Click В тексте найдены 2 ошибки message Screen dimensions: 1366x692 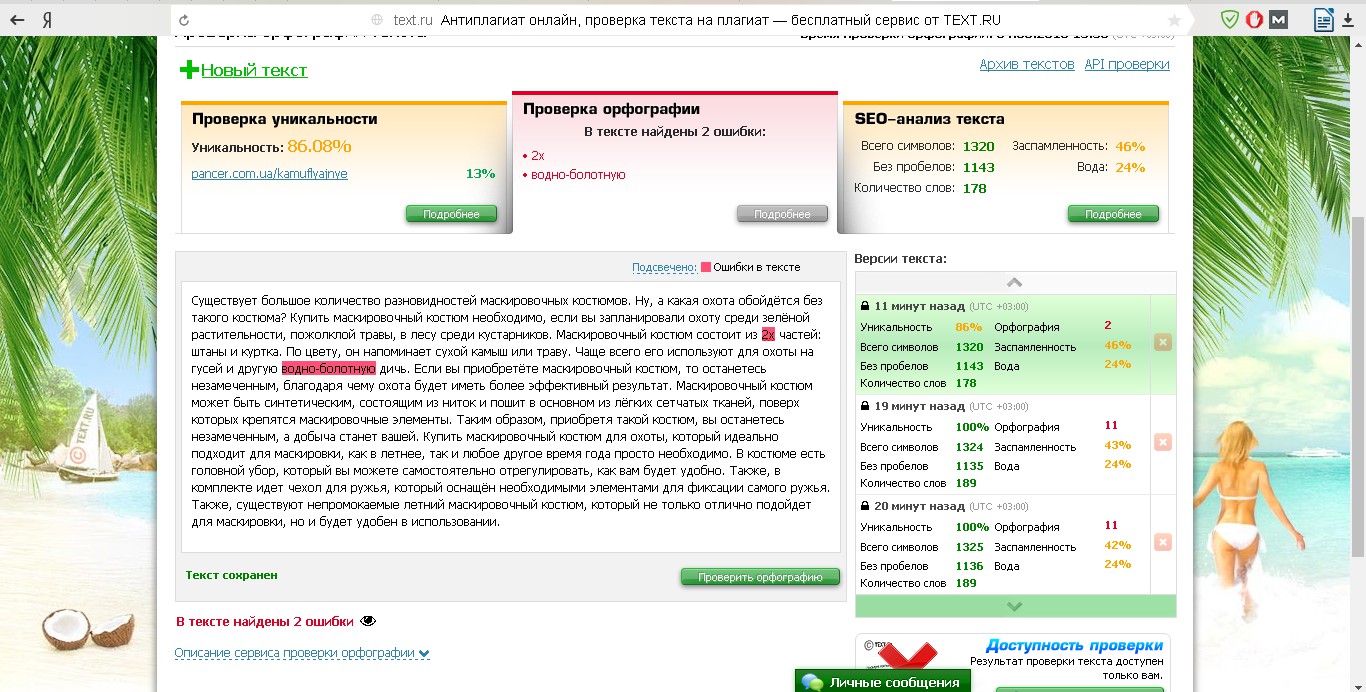tap(264, 621)
